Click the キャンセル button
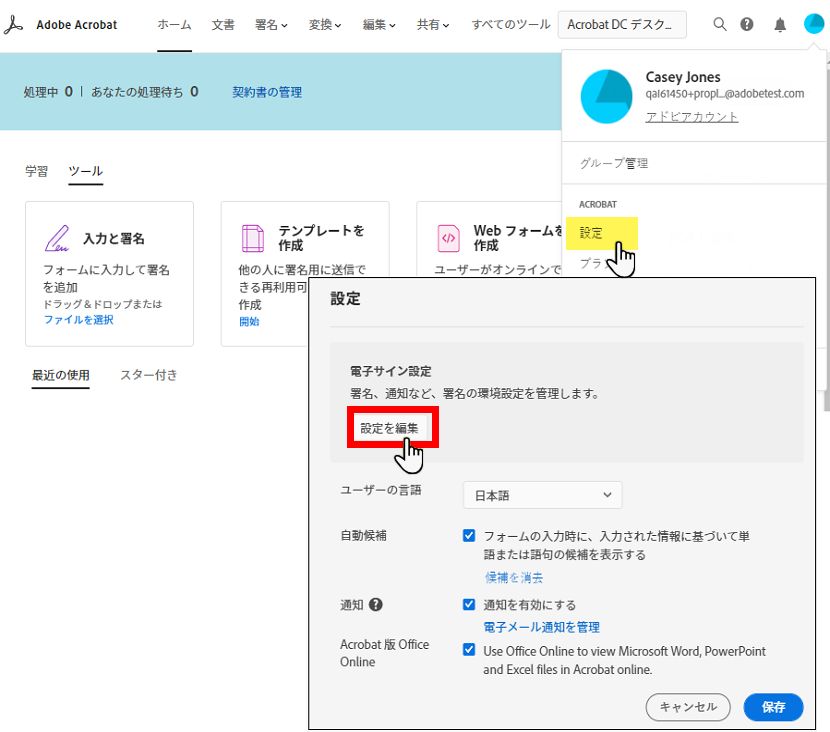 point(688,707)
